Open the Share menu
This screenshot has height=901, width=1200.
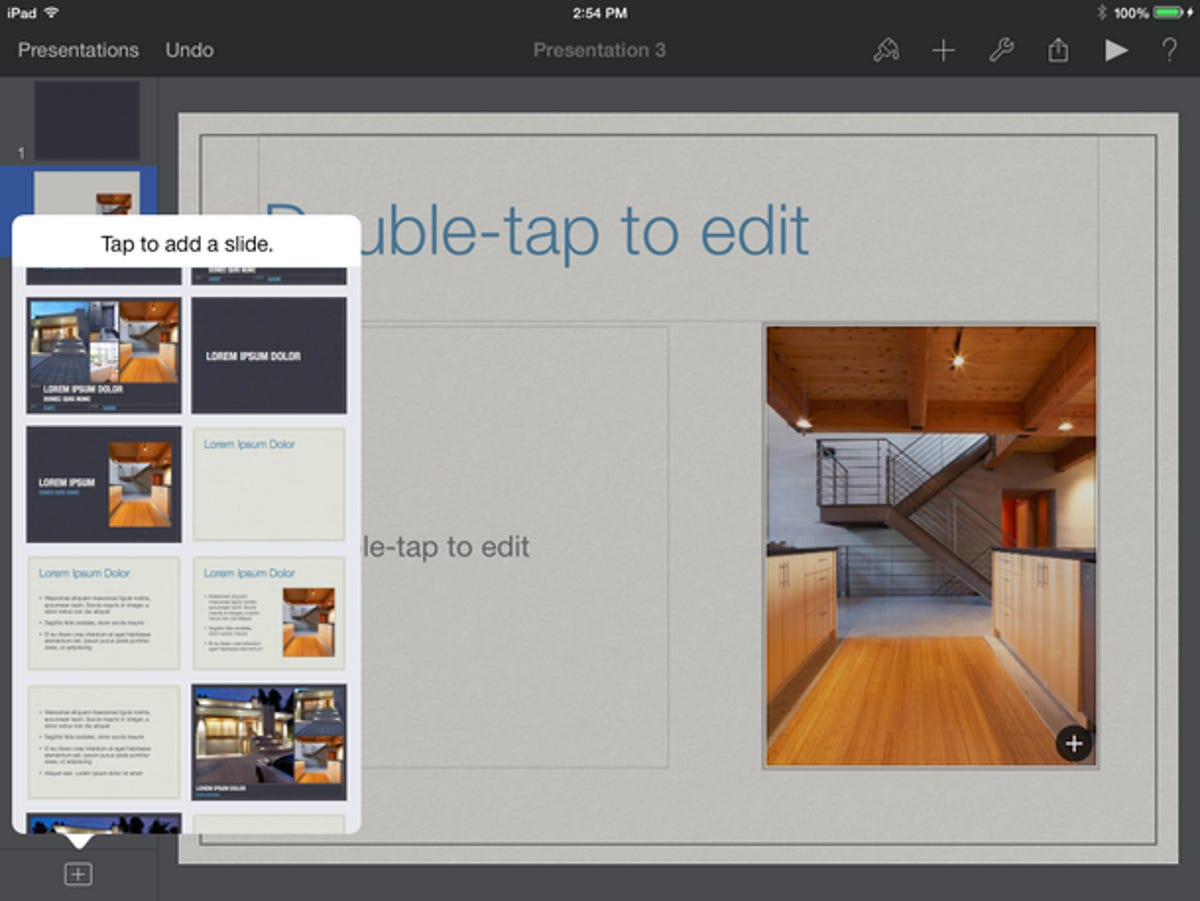[x=1059, y=49]
